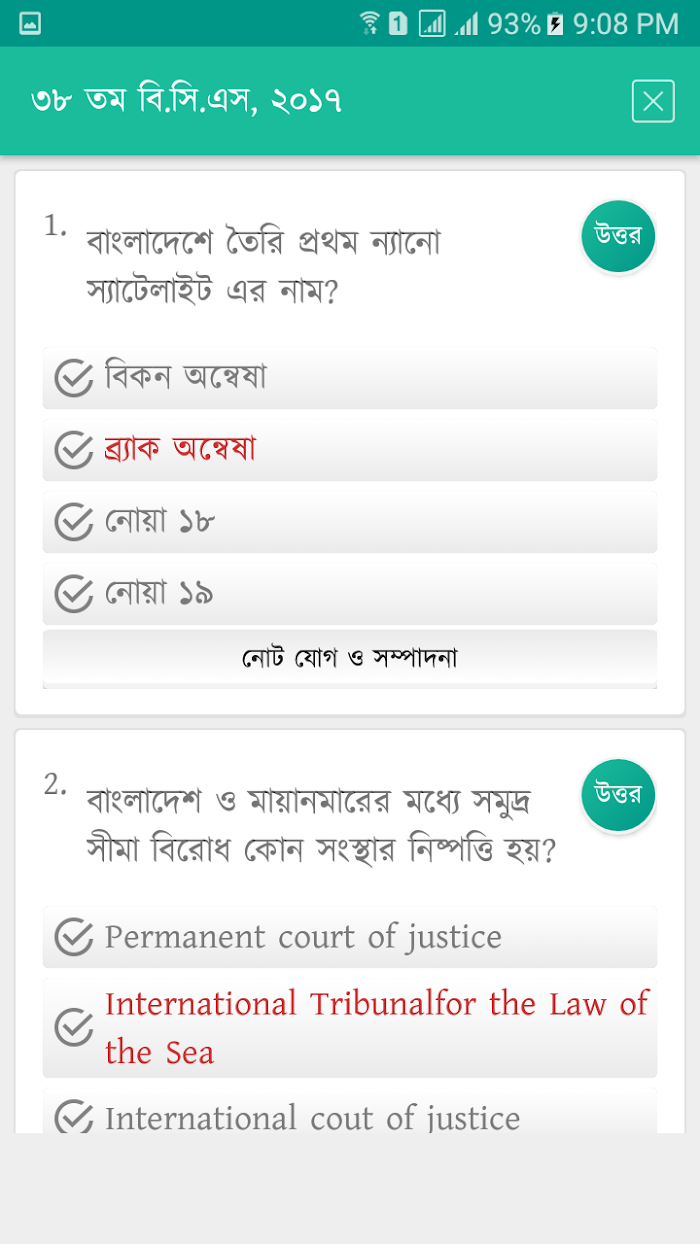This screenshot has width=700, height=1244.
Task: Choose answer option বিকন অন্বেষা
Action: point(350,378)
